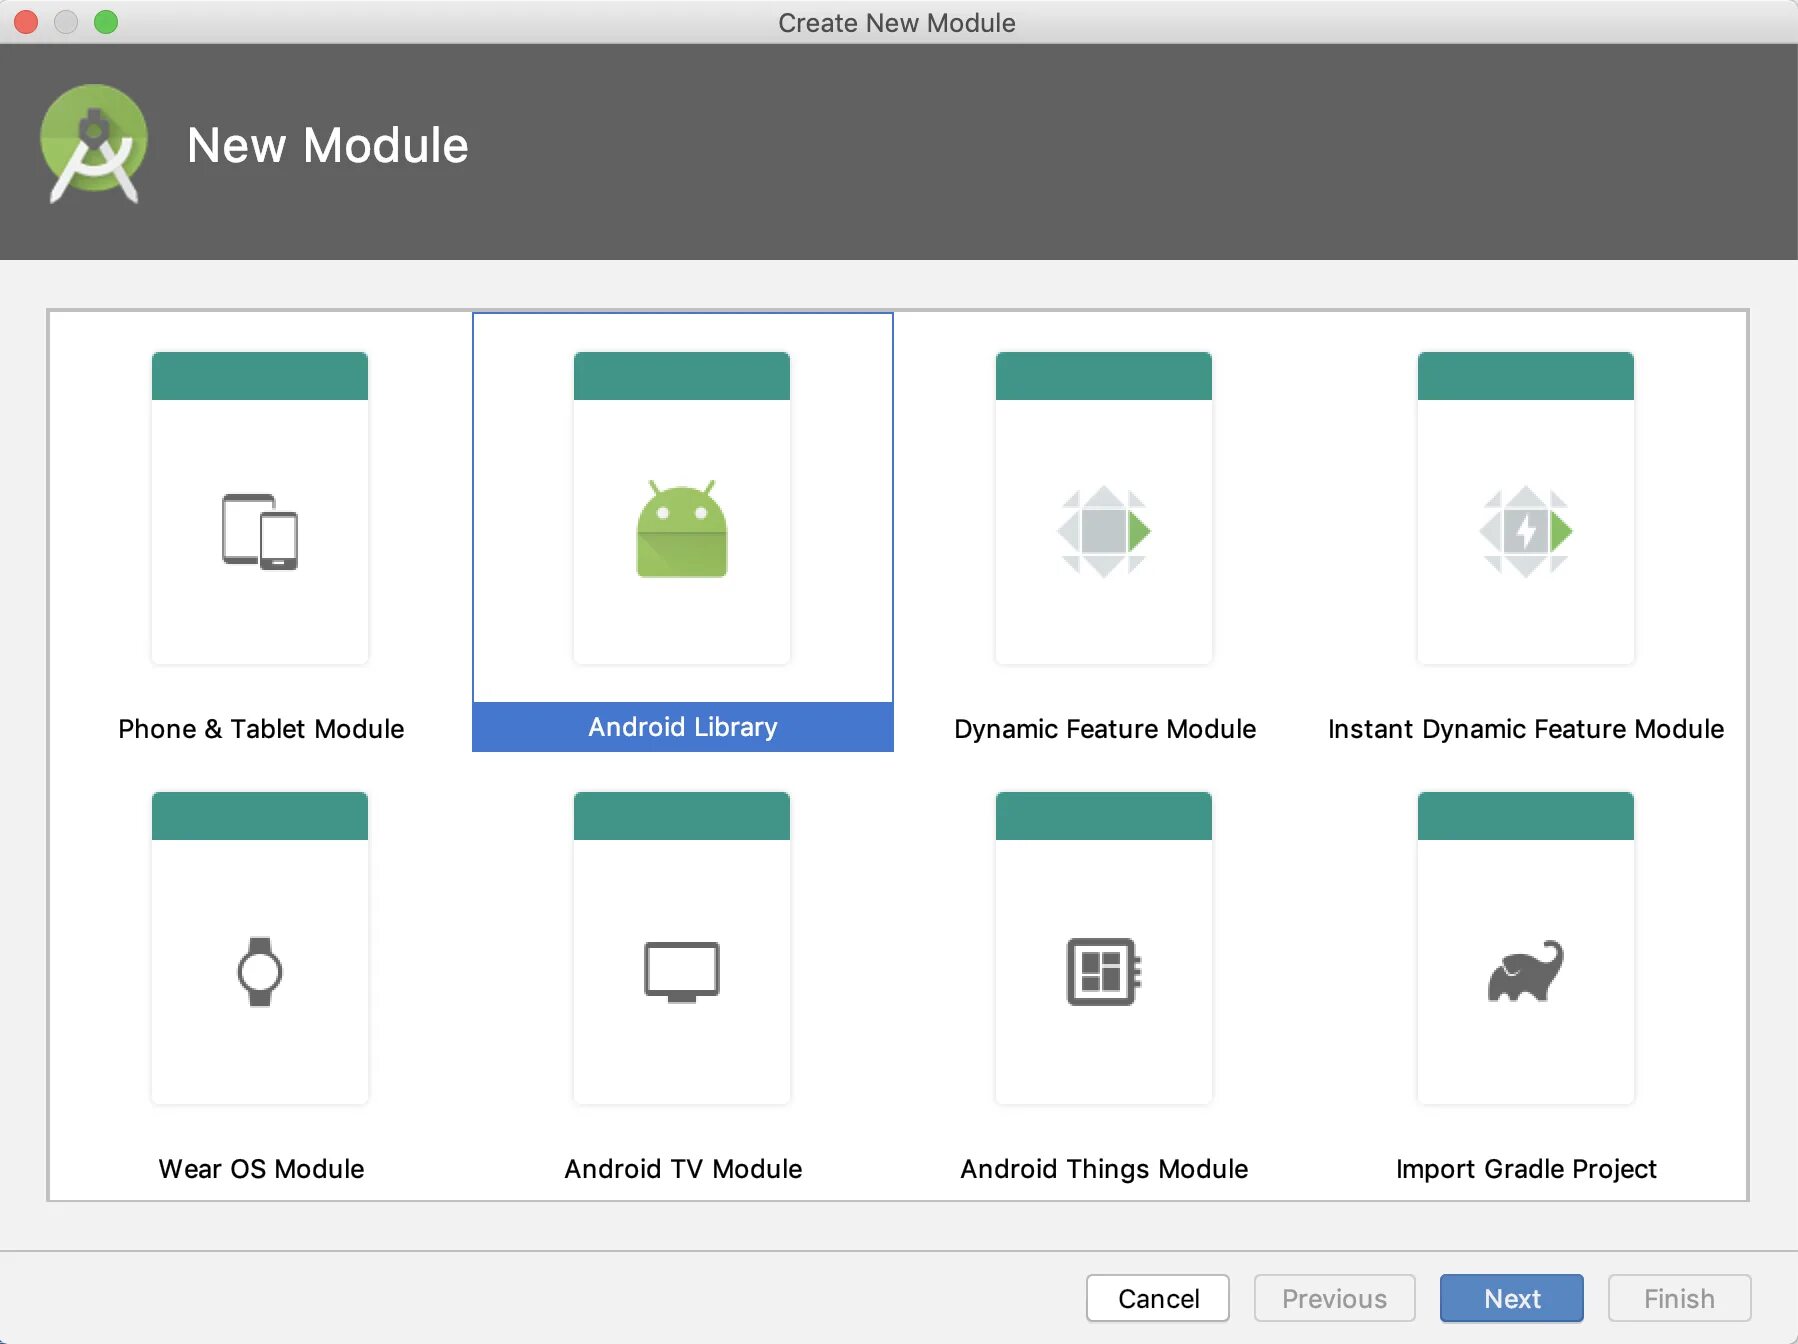1798x1344 pixels.
Task: Click the 'Android TV Module' label
Action: tap(683, 1169)
